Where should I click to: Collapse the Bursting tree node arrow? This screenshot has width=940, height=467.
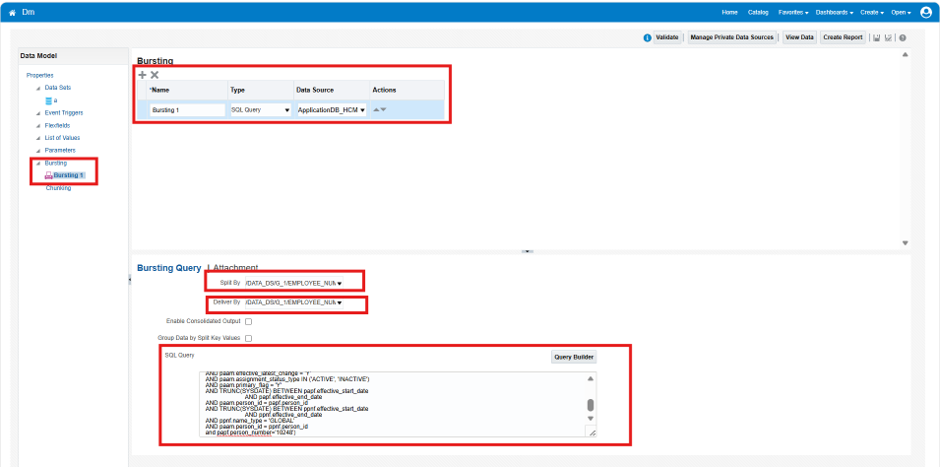pos(38,164)
